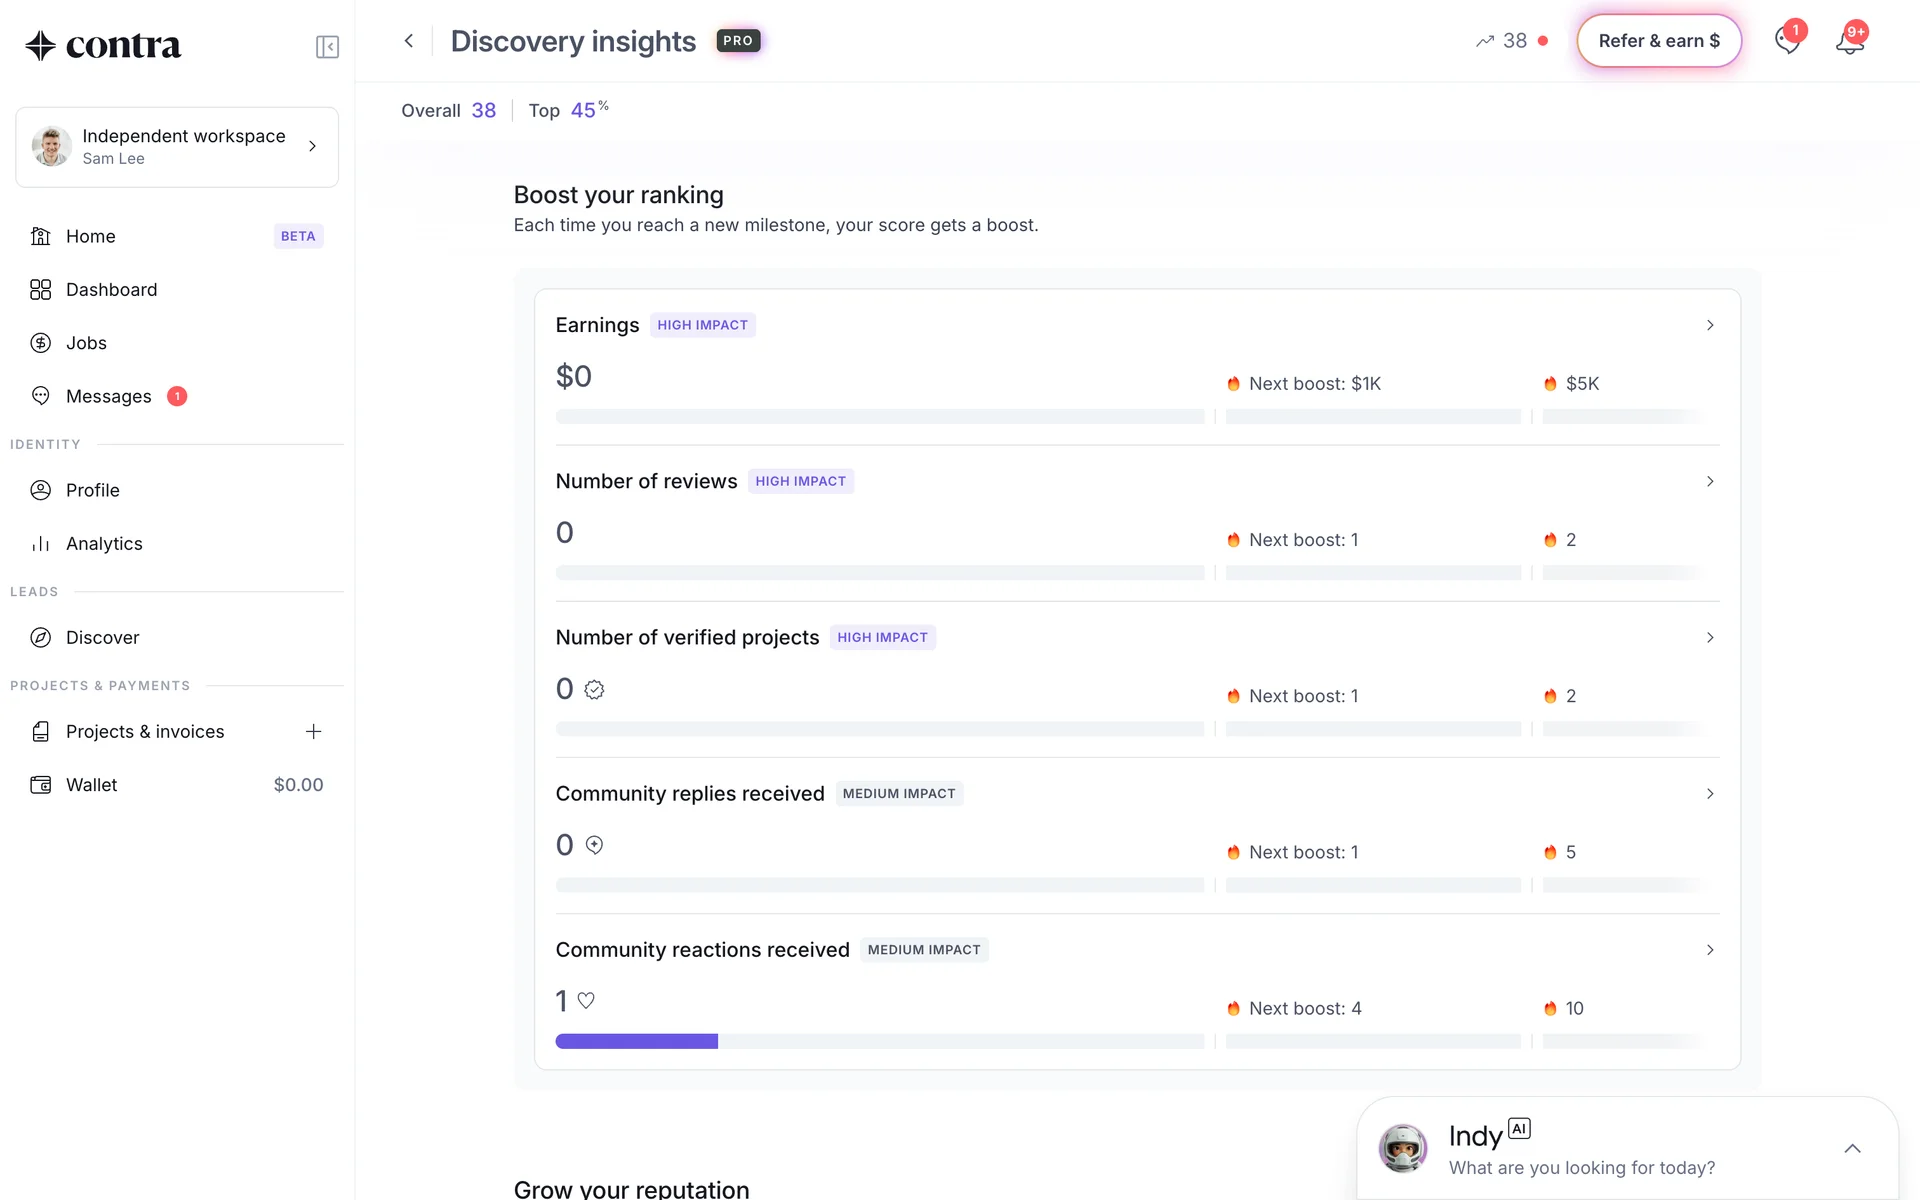Click the Contra logo
Image resolution: width=1920 pixels, height=1200 pixels.
tap(103, 46)
